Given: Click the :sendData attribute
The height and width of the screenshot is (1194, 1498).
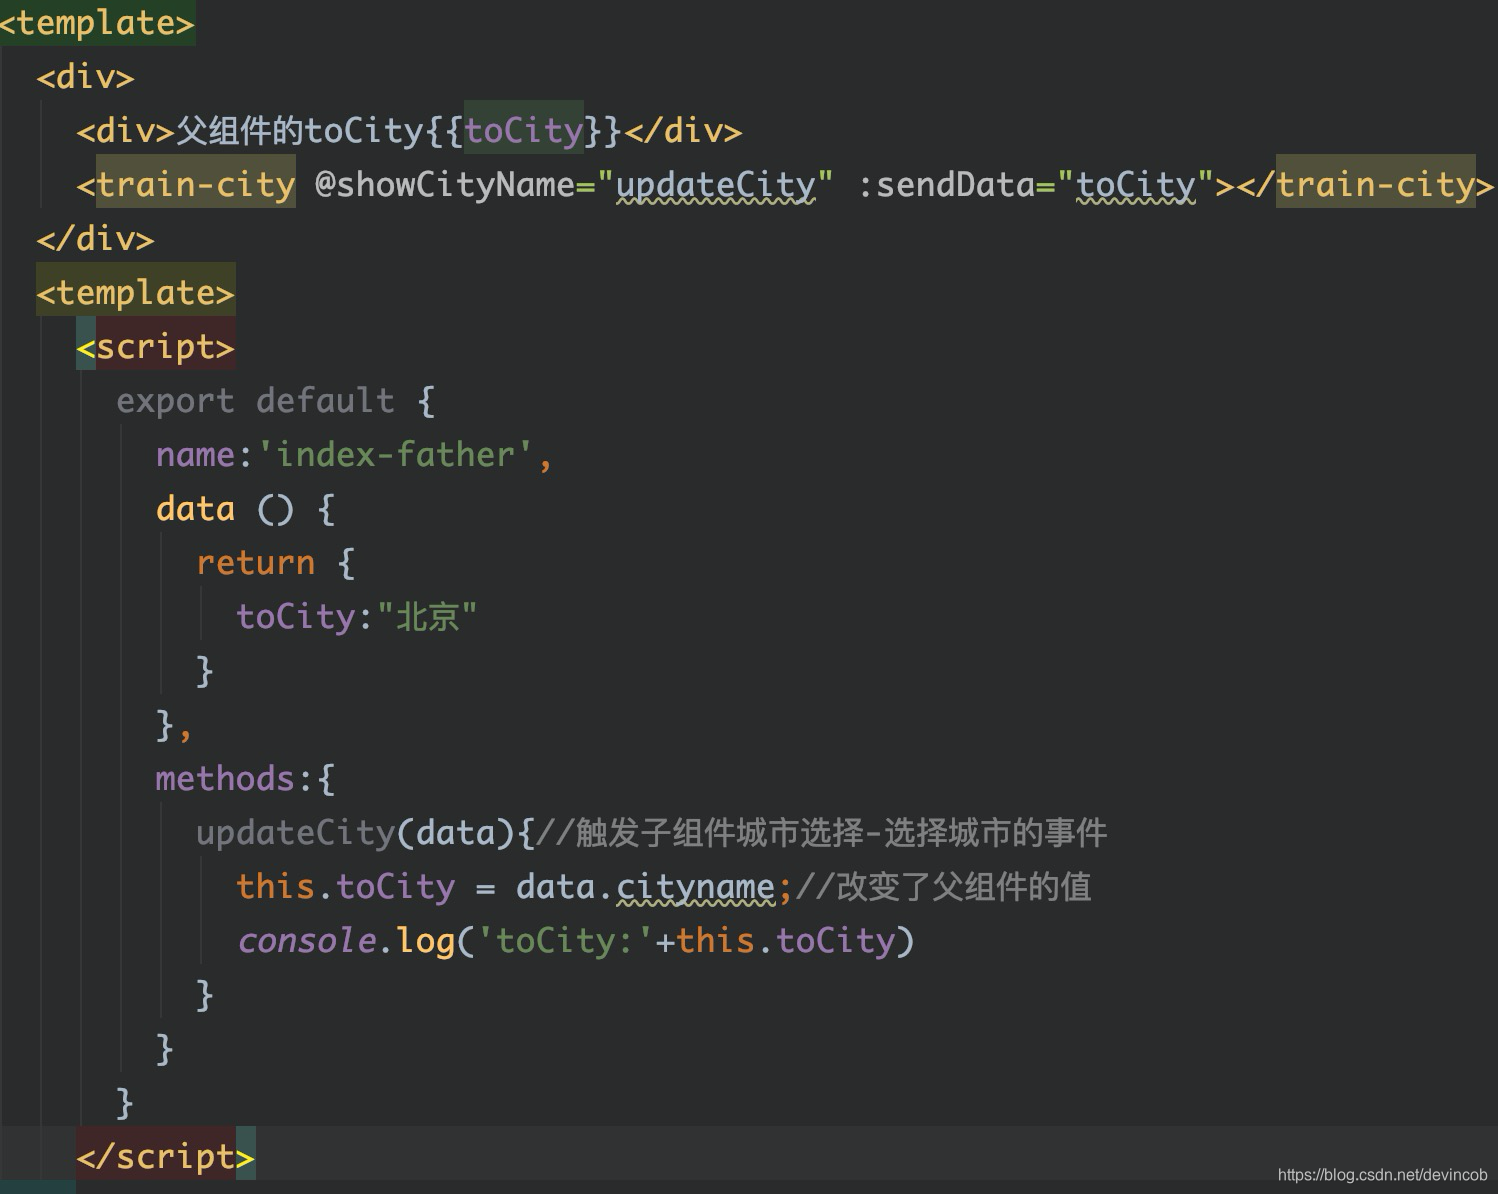Looking at the screenshot, I should pos(946,185).
